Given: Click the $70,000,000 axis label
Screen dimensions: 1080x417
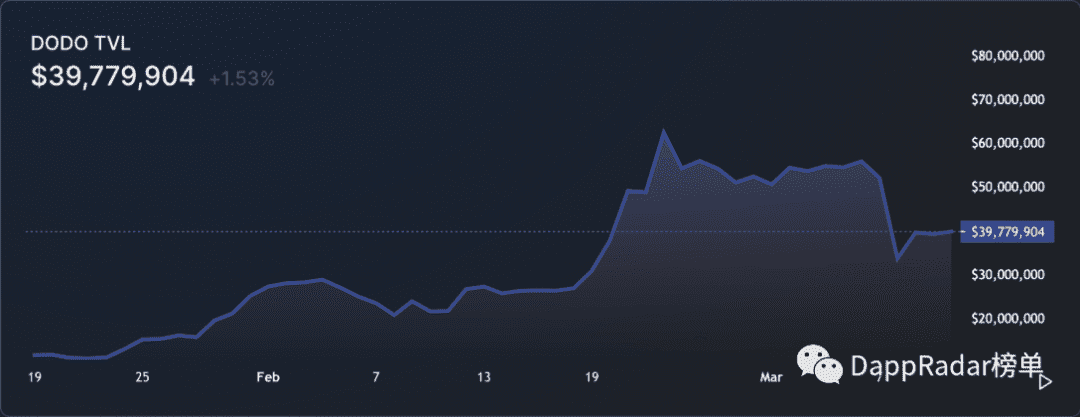Looking at the screenshot, I should [x=1008, y=100].
